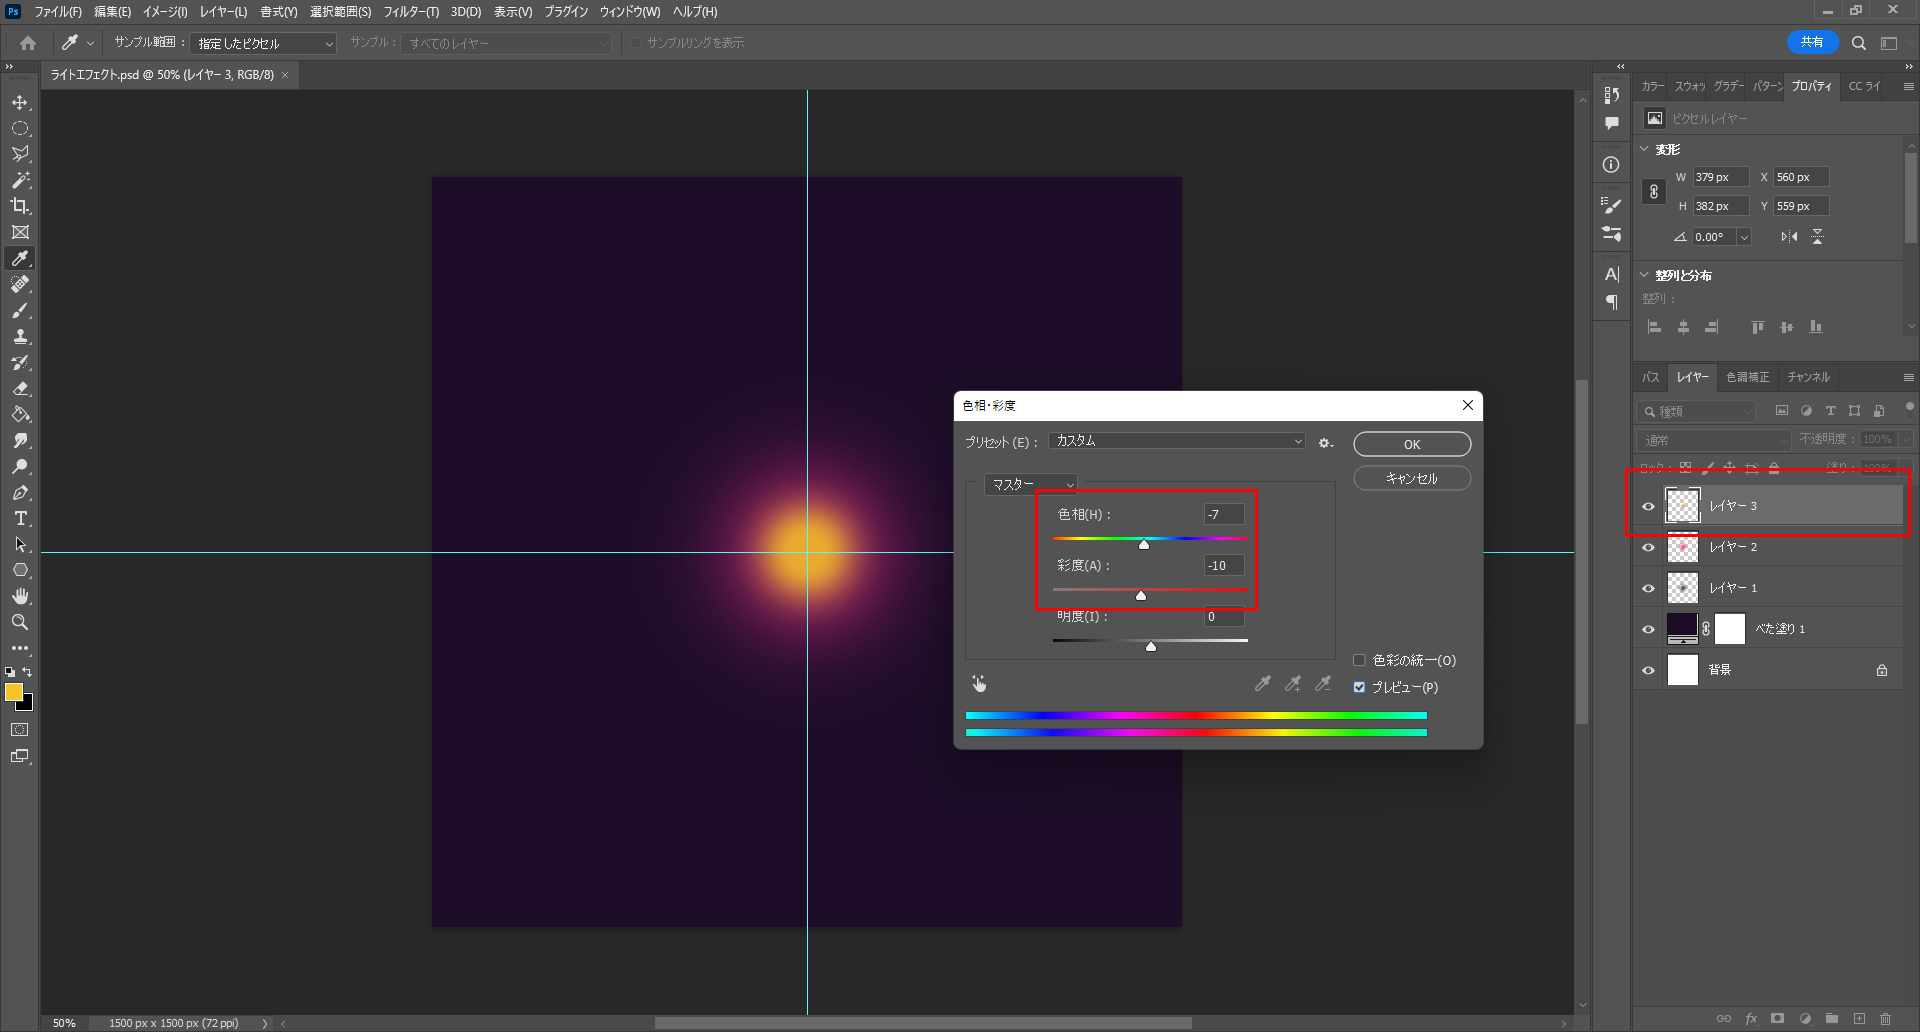This screenshot has height=1032, width=1920.
Task: Enable the 色彩の統一 colorize checkbox
Action: tap(1359, 660)
